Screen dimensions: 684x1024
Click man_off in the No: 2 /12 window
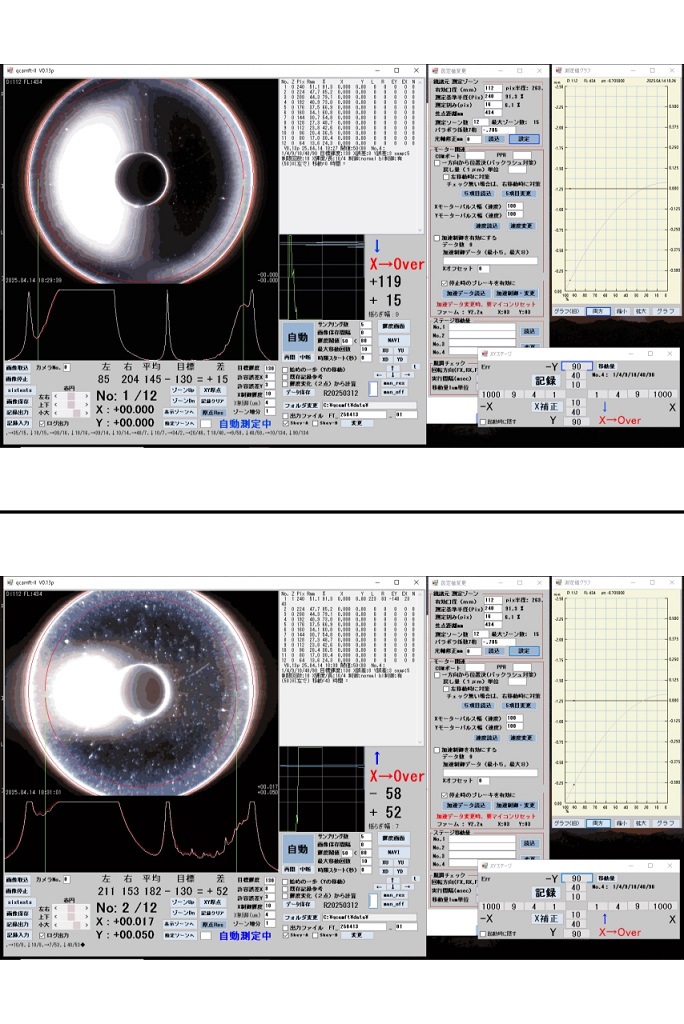393,903
